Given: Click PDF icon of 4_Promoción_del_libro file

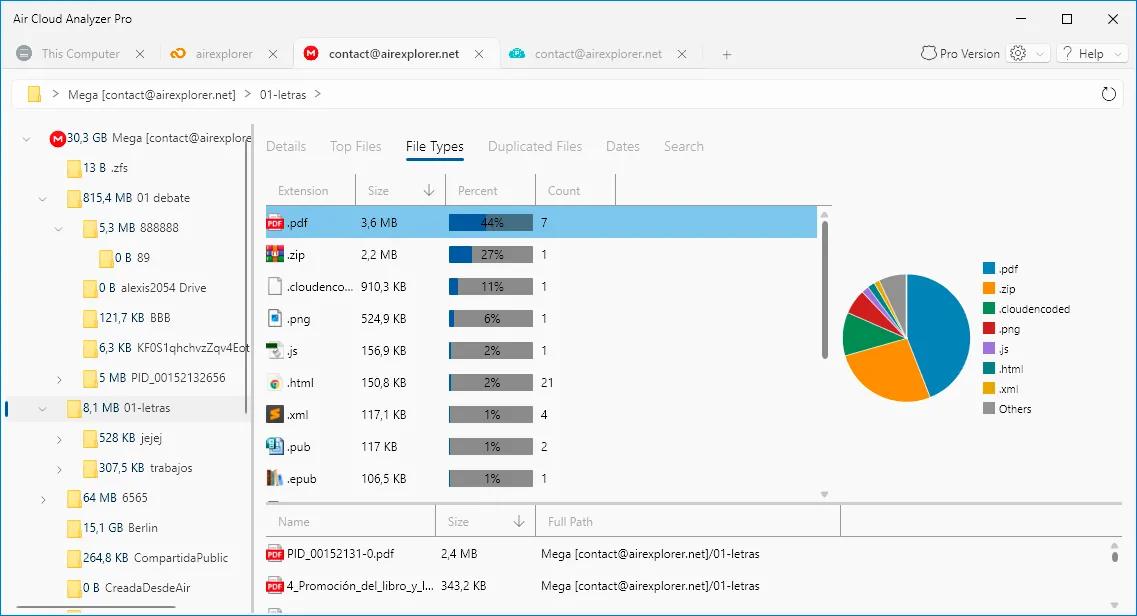Looking at the screenshot, I should tap(275, 586).
